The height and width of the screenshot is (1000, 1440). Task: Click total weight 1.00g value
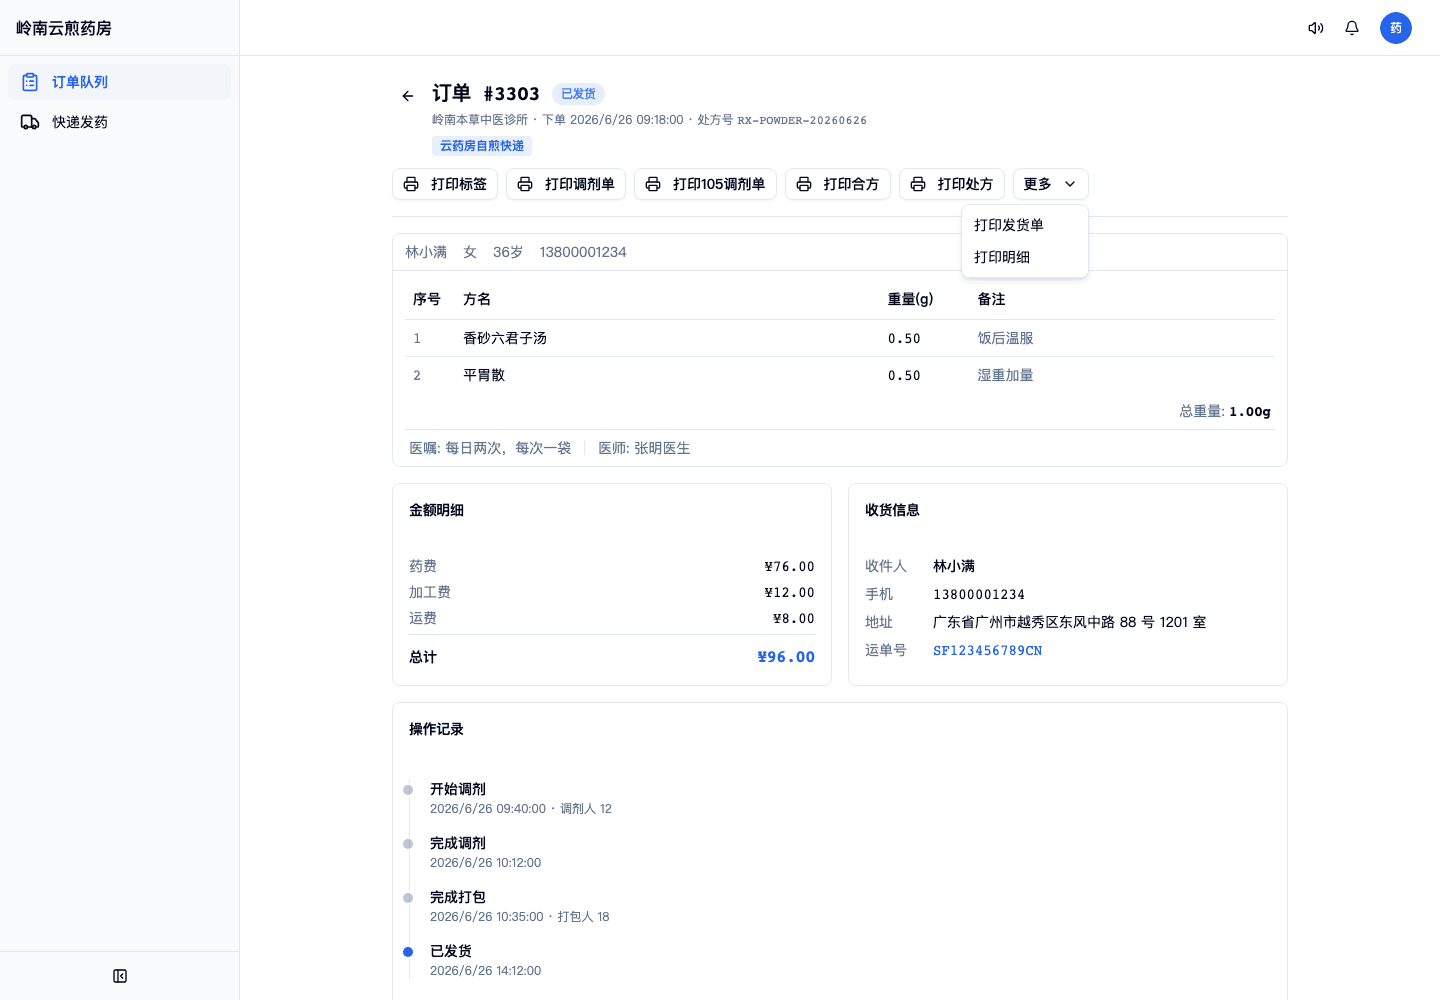click(x=1250, y=411)
